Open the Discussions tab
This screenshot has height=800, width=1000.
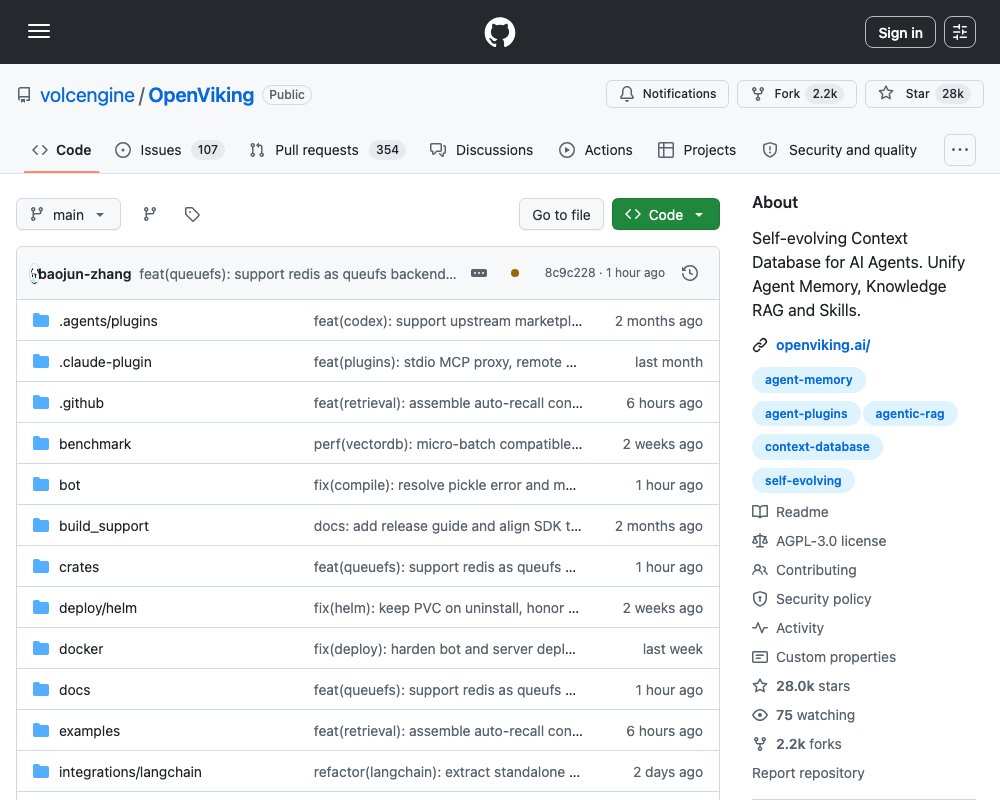(x=482, y=150)
